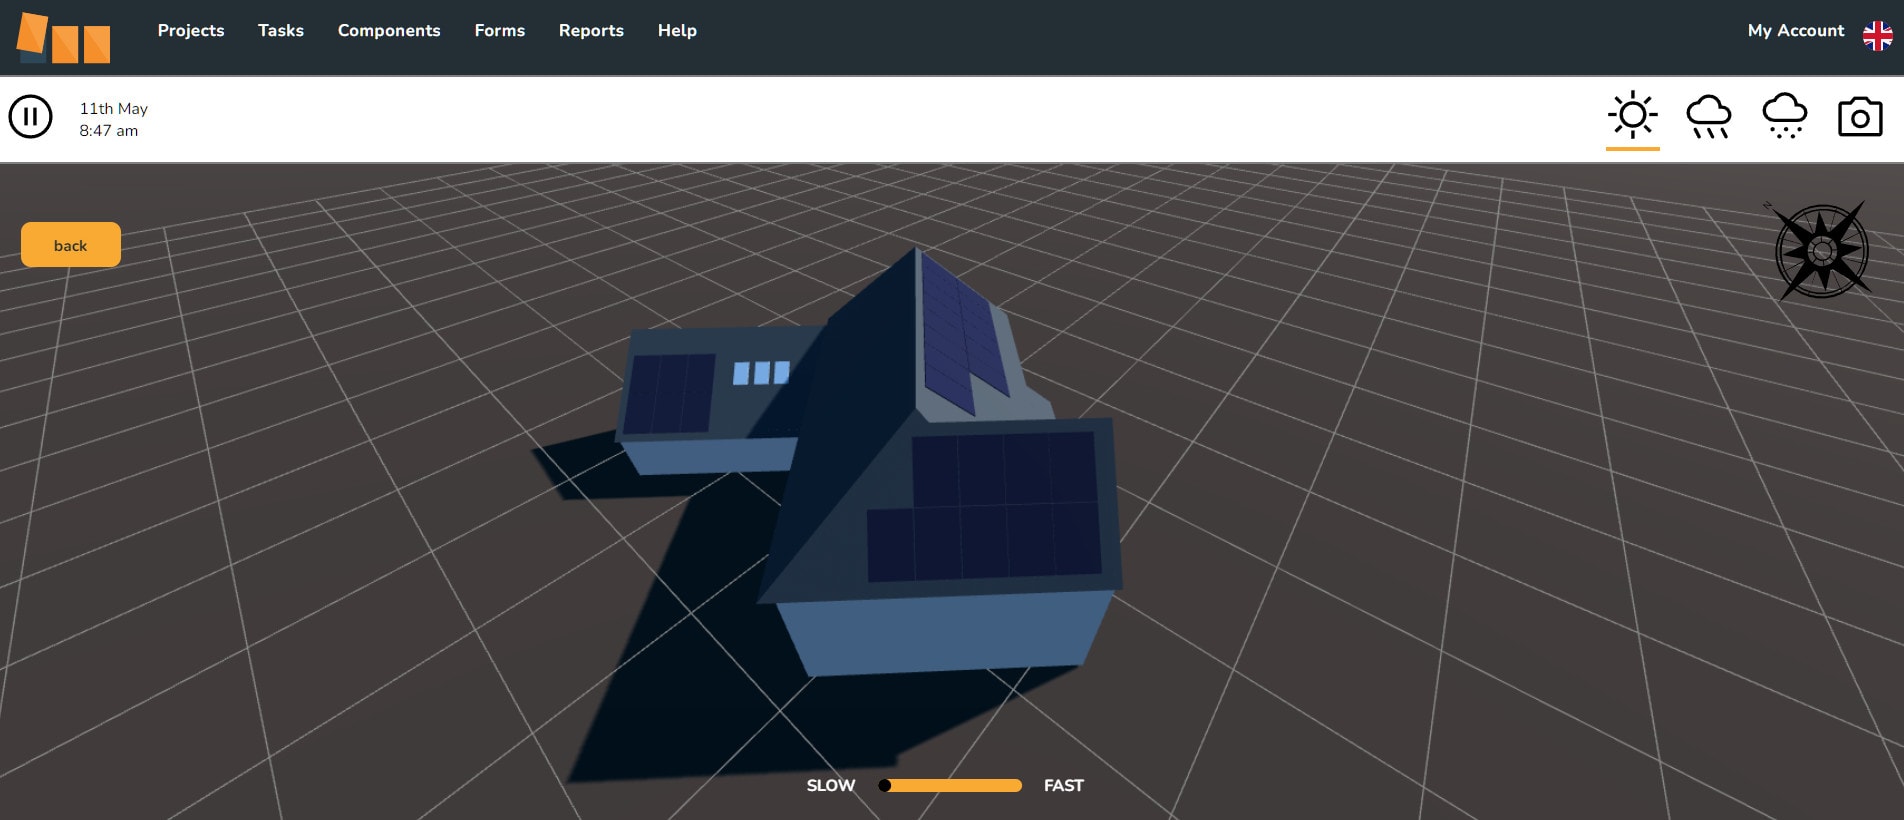Viewport: 1904px width, 820px height.
Task: Open the Components menu
Action: tap(389, 31)
